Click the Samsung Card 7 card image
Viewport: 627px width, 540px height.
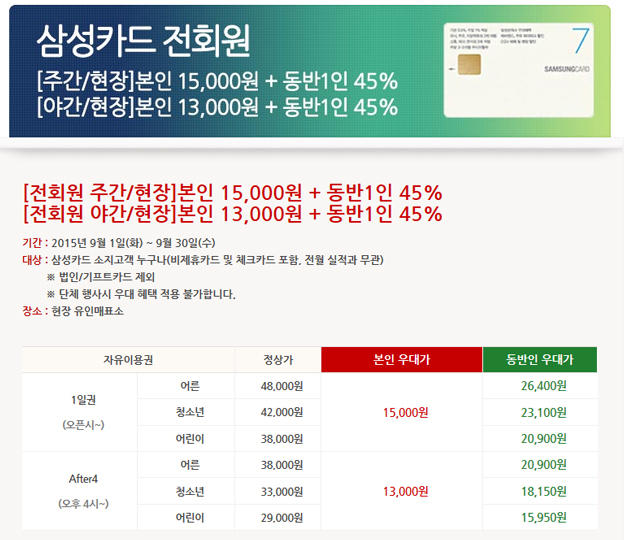point(519,70)
